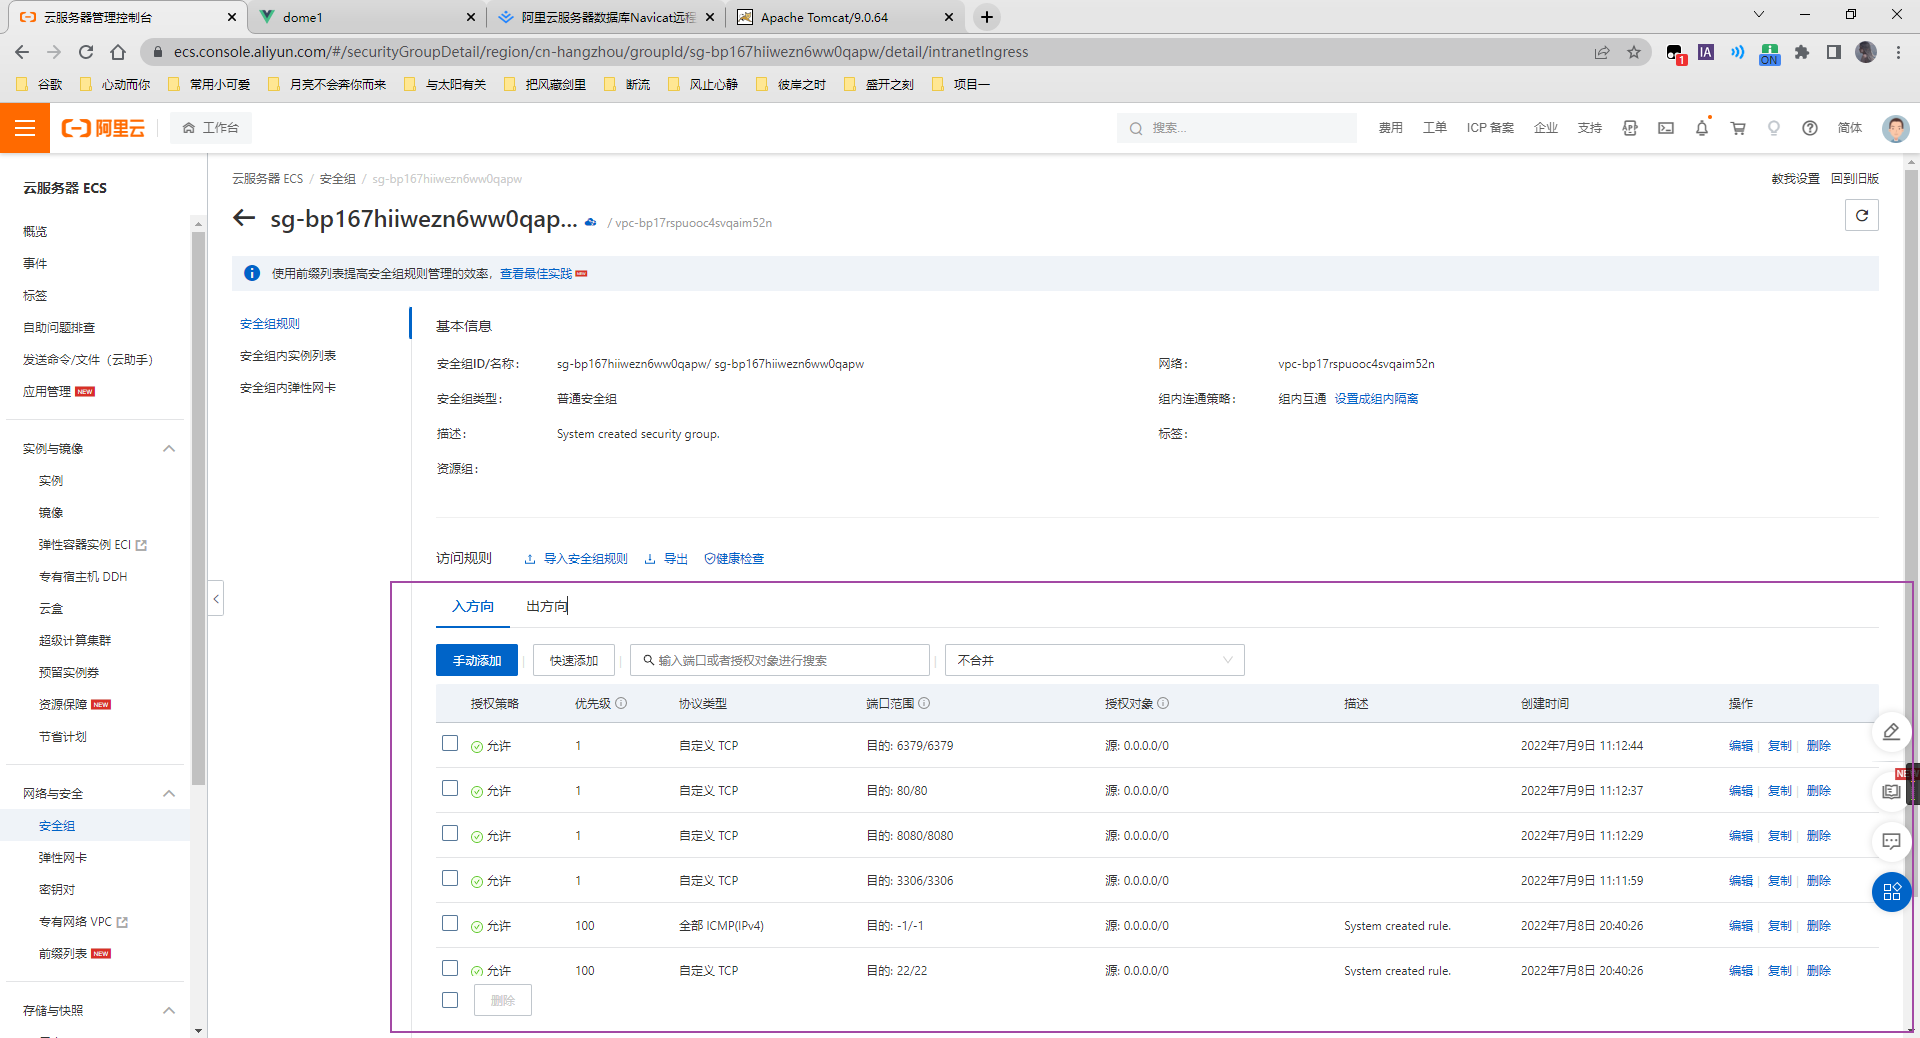Click the console search box
Viewport: 1920px width, 1038px height.
click(1237, 128)
